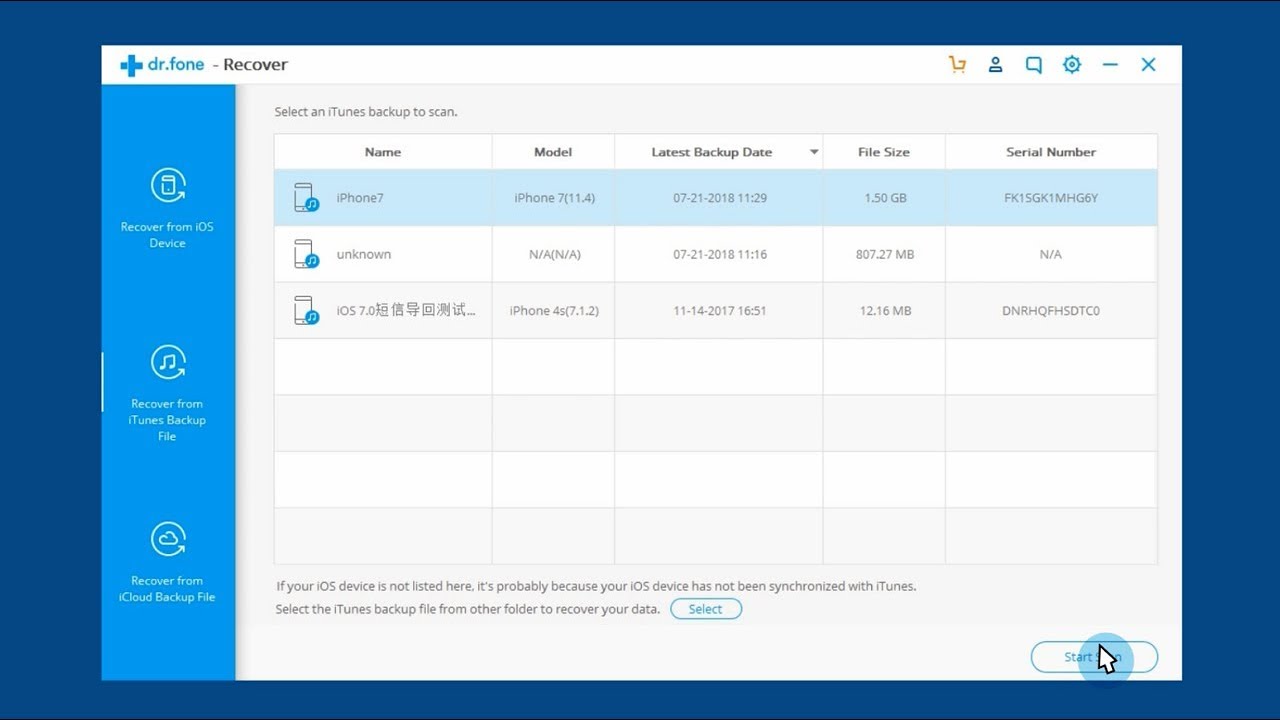The height and width of the screenshot is (720, 1280).
Task: Click the serial number DNRHQFHSDTC0
Action: pyautogui.click(x=1051, y=311)
